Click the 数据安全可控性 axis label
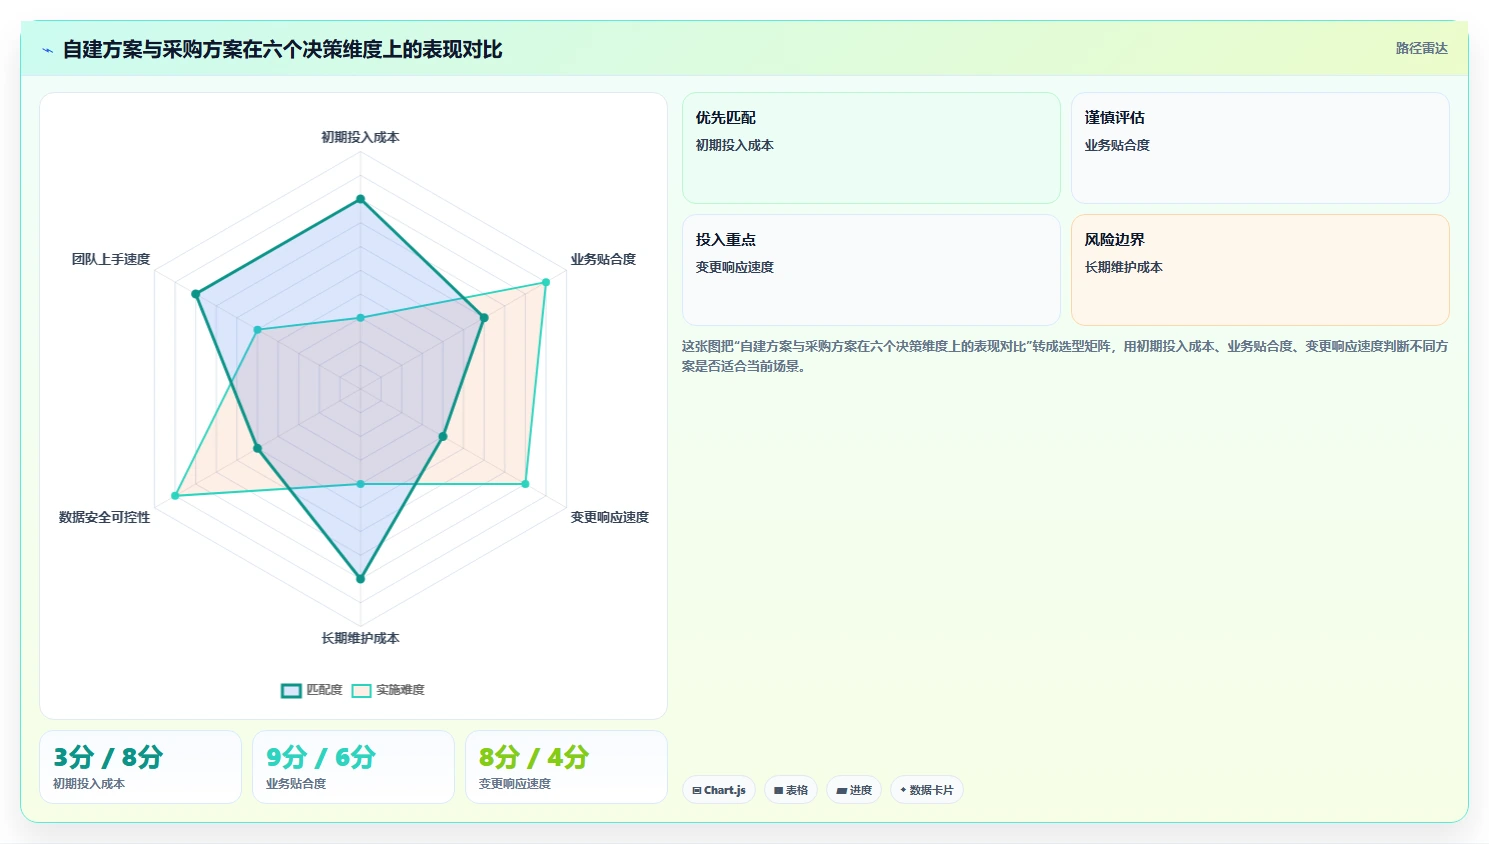This screenshot has width=1489, height=844. [x=104, y=517]
